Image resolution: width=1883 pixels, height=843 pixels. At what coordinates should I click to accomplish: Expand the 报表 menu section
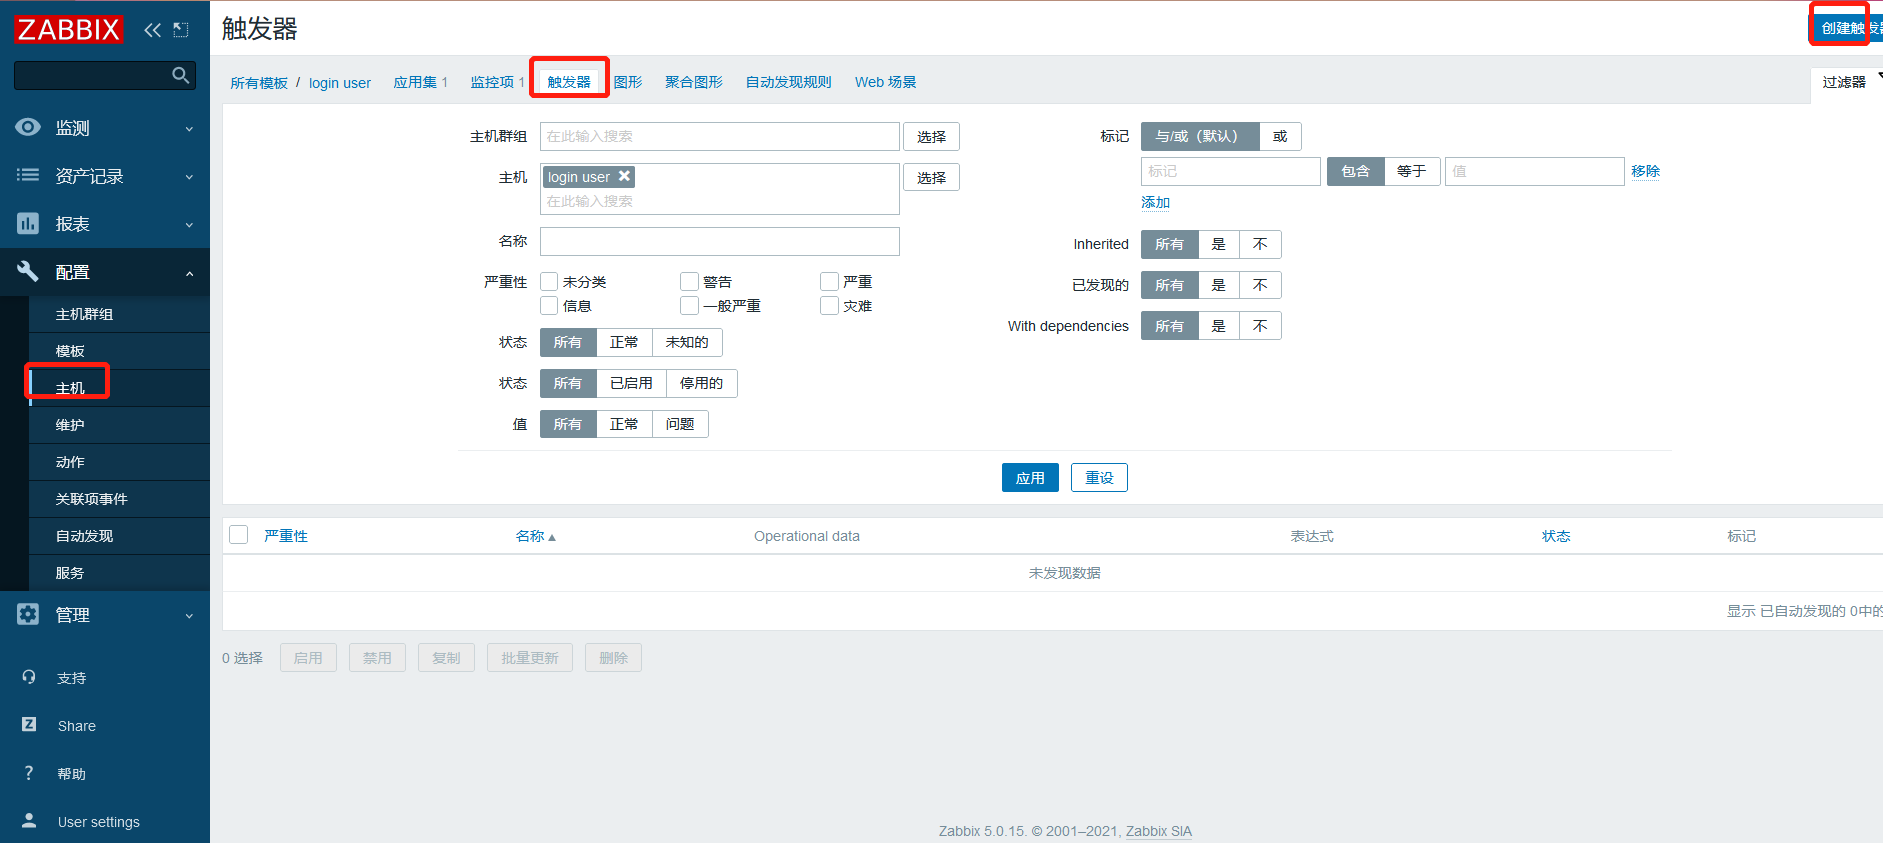coord(189,224)
